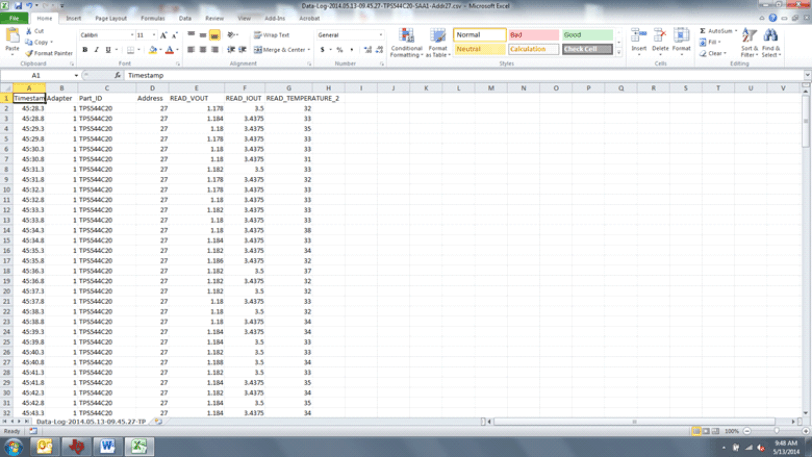
Task: Click the Format Painter brush icon
Action: click(29, 53)
